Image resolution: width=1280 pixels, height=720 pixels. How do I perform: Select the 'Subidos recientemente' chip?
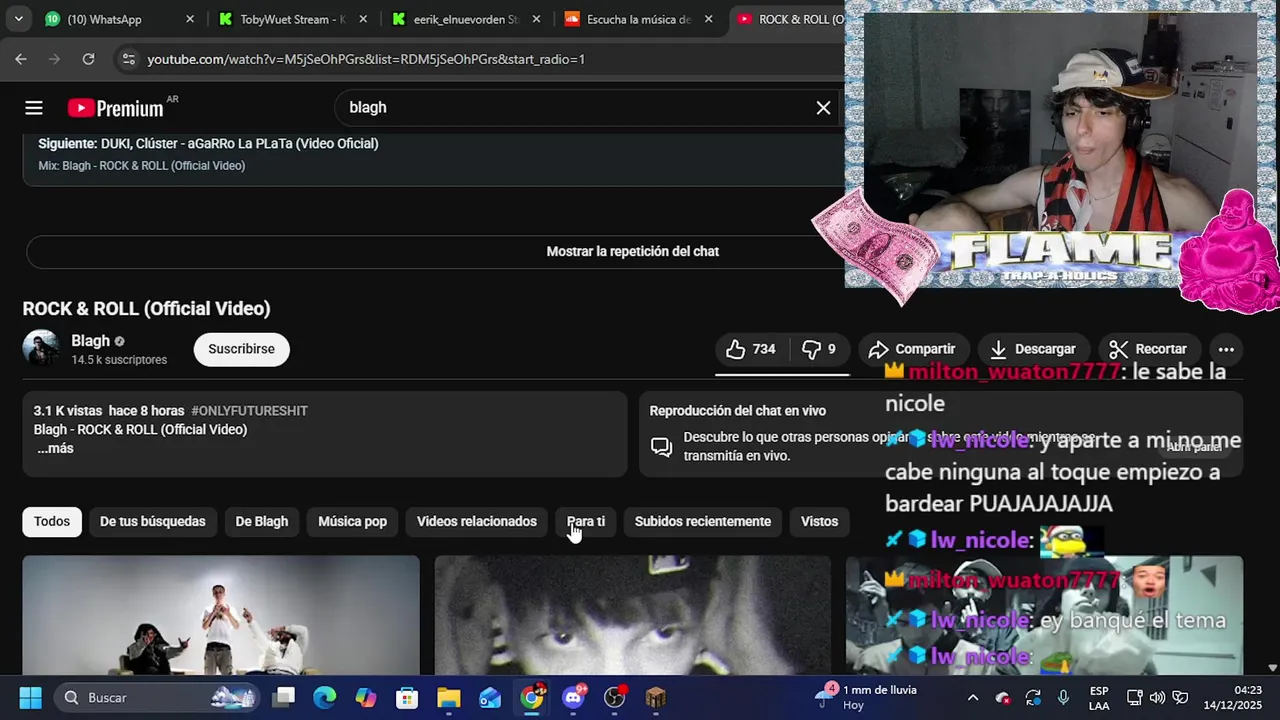coord(703,521)
